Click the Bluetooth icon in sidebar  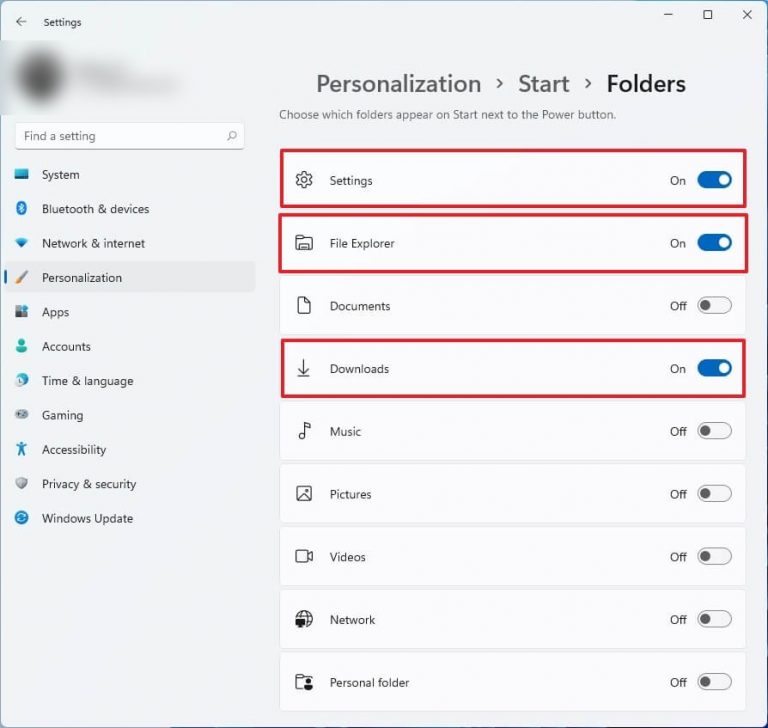[22, 208]
